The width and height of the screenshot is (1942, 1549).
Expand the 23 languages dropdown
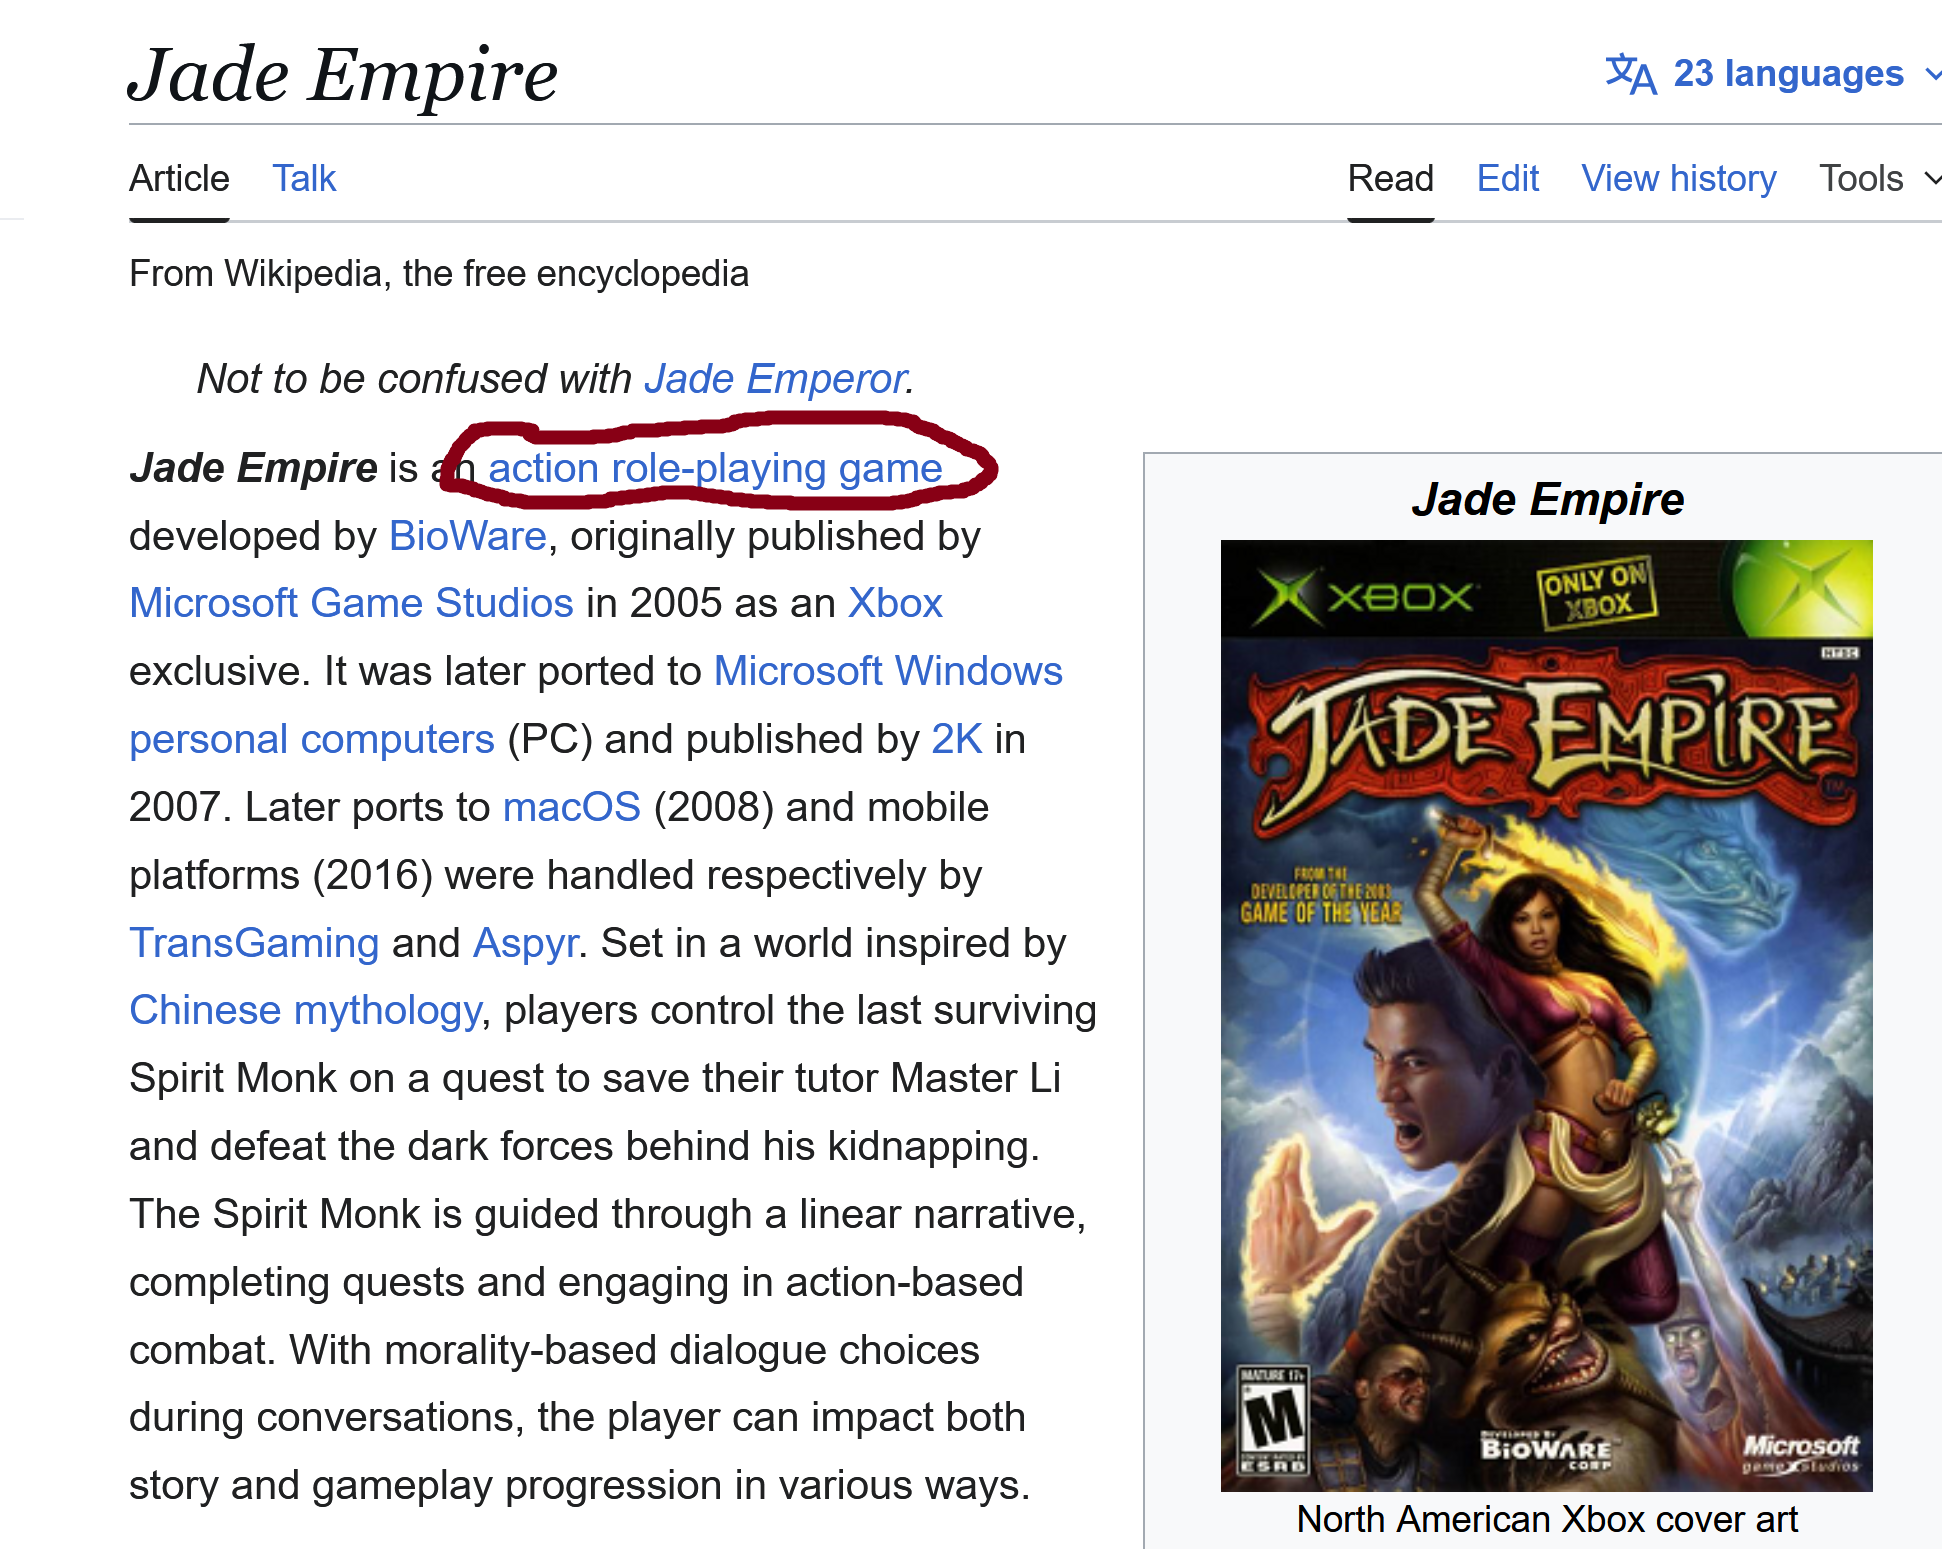tap(1788, 74)
